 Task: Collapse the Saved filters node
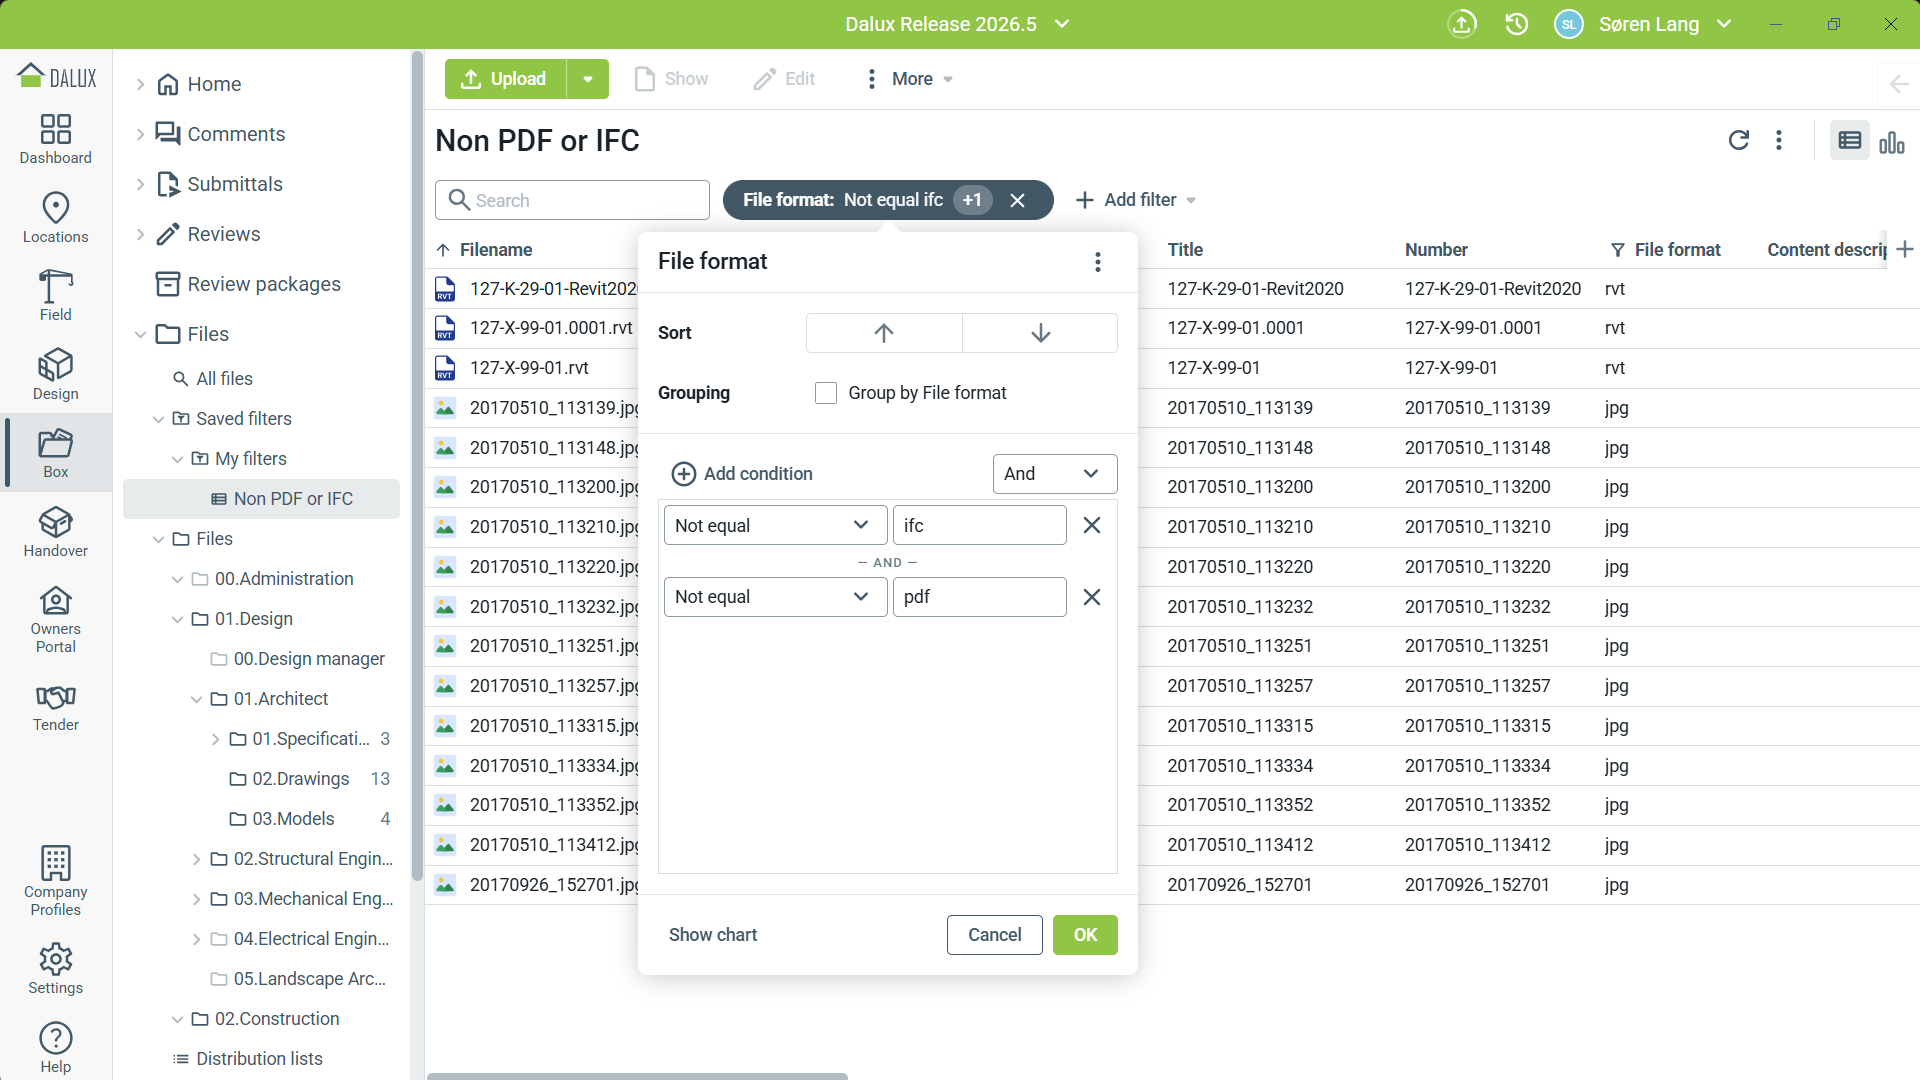(158, 419)
